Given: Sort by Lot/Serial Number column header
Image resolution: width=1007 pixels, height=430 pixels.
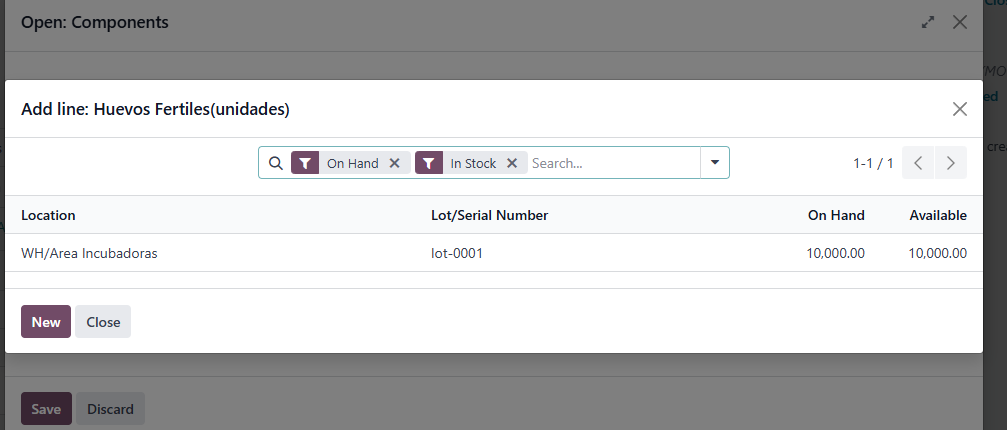Looking at the screenshot, I should click(489, 216).
